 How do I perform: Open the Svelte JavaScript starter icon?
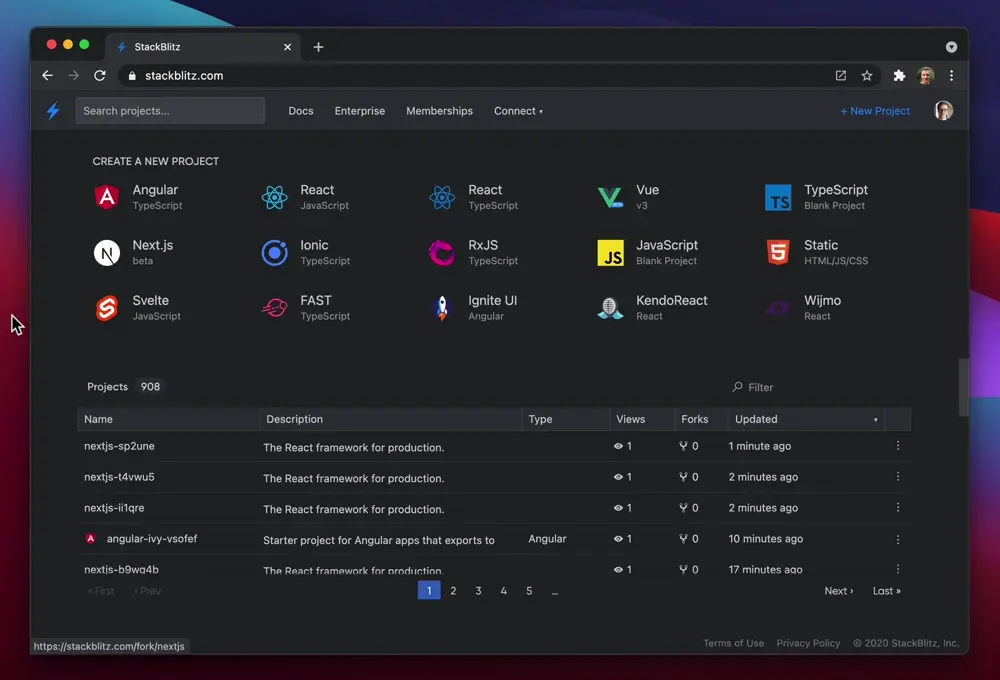pos(107,308)
